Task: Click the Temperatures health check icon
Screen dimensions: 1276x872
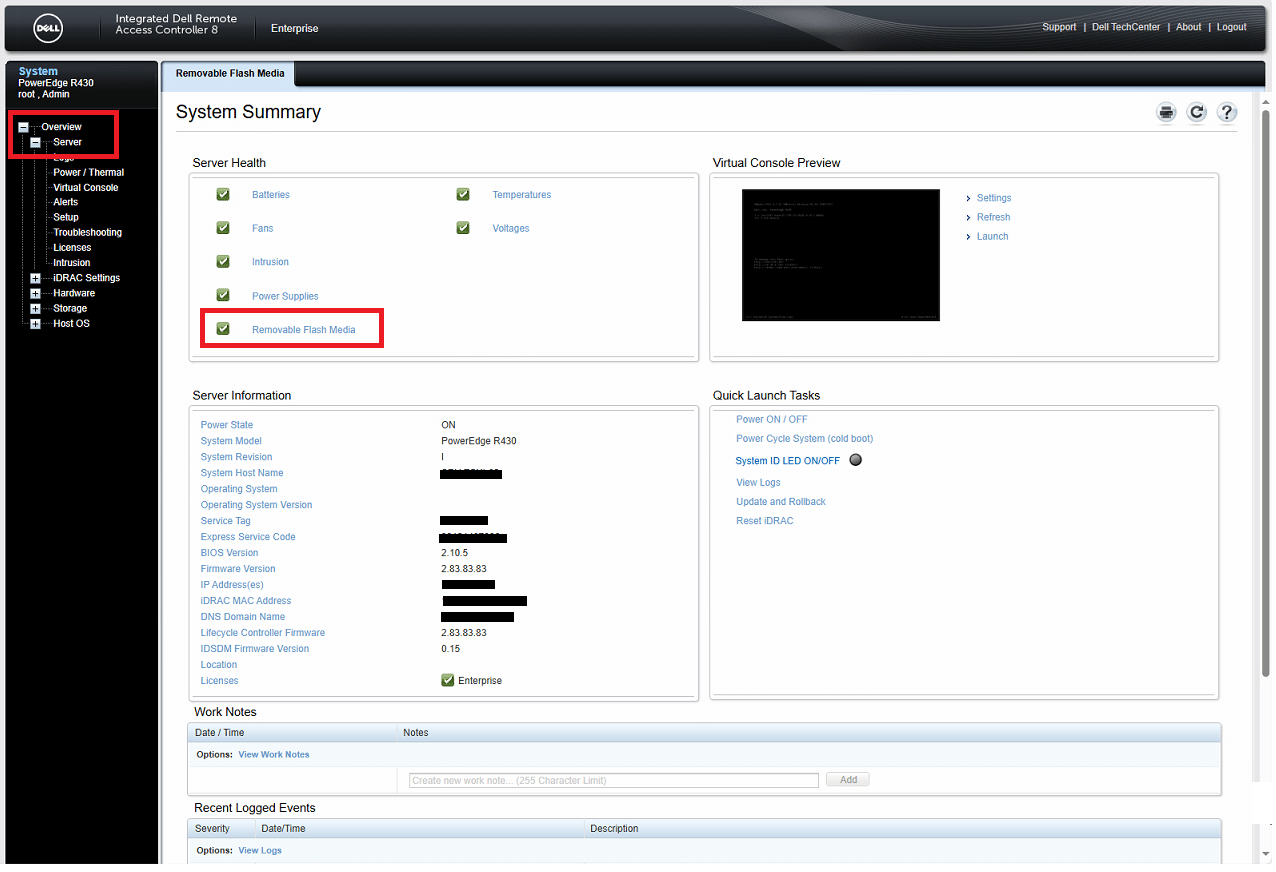Action: [463, 194]
